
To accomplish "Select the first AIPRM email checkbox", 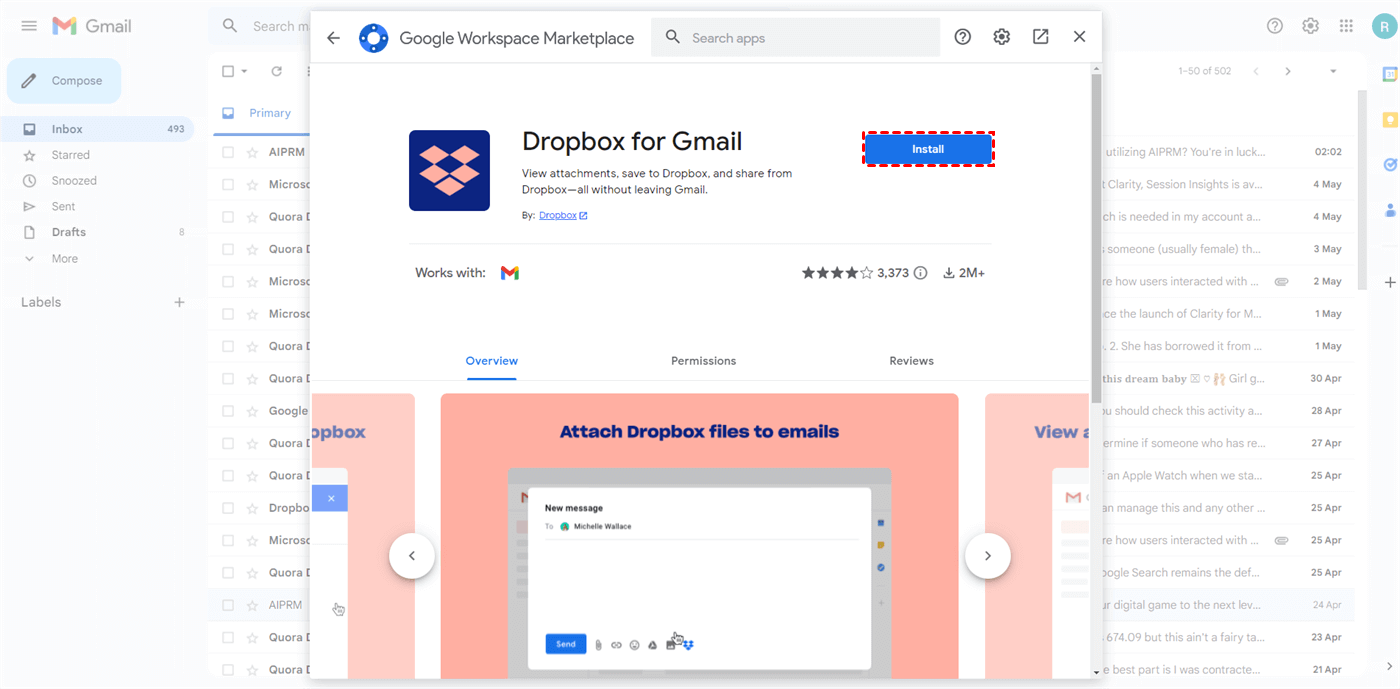I will click(x=228, y=152).
